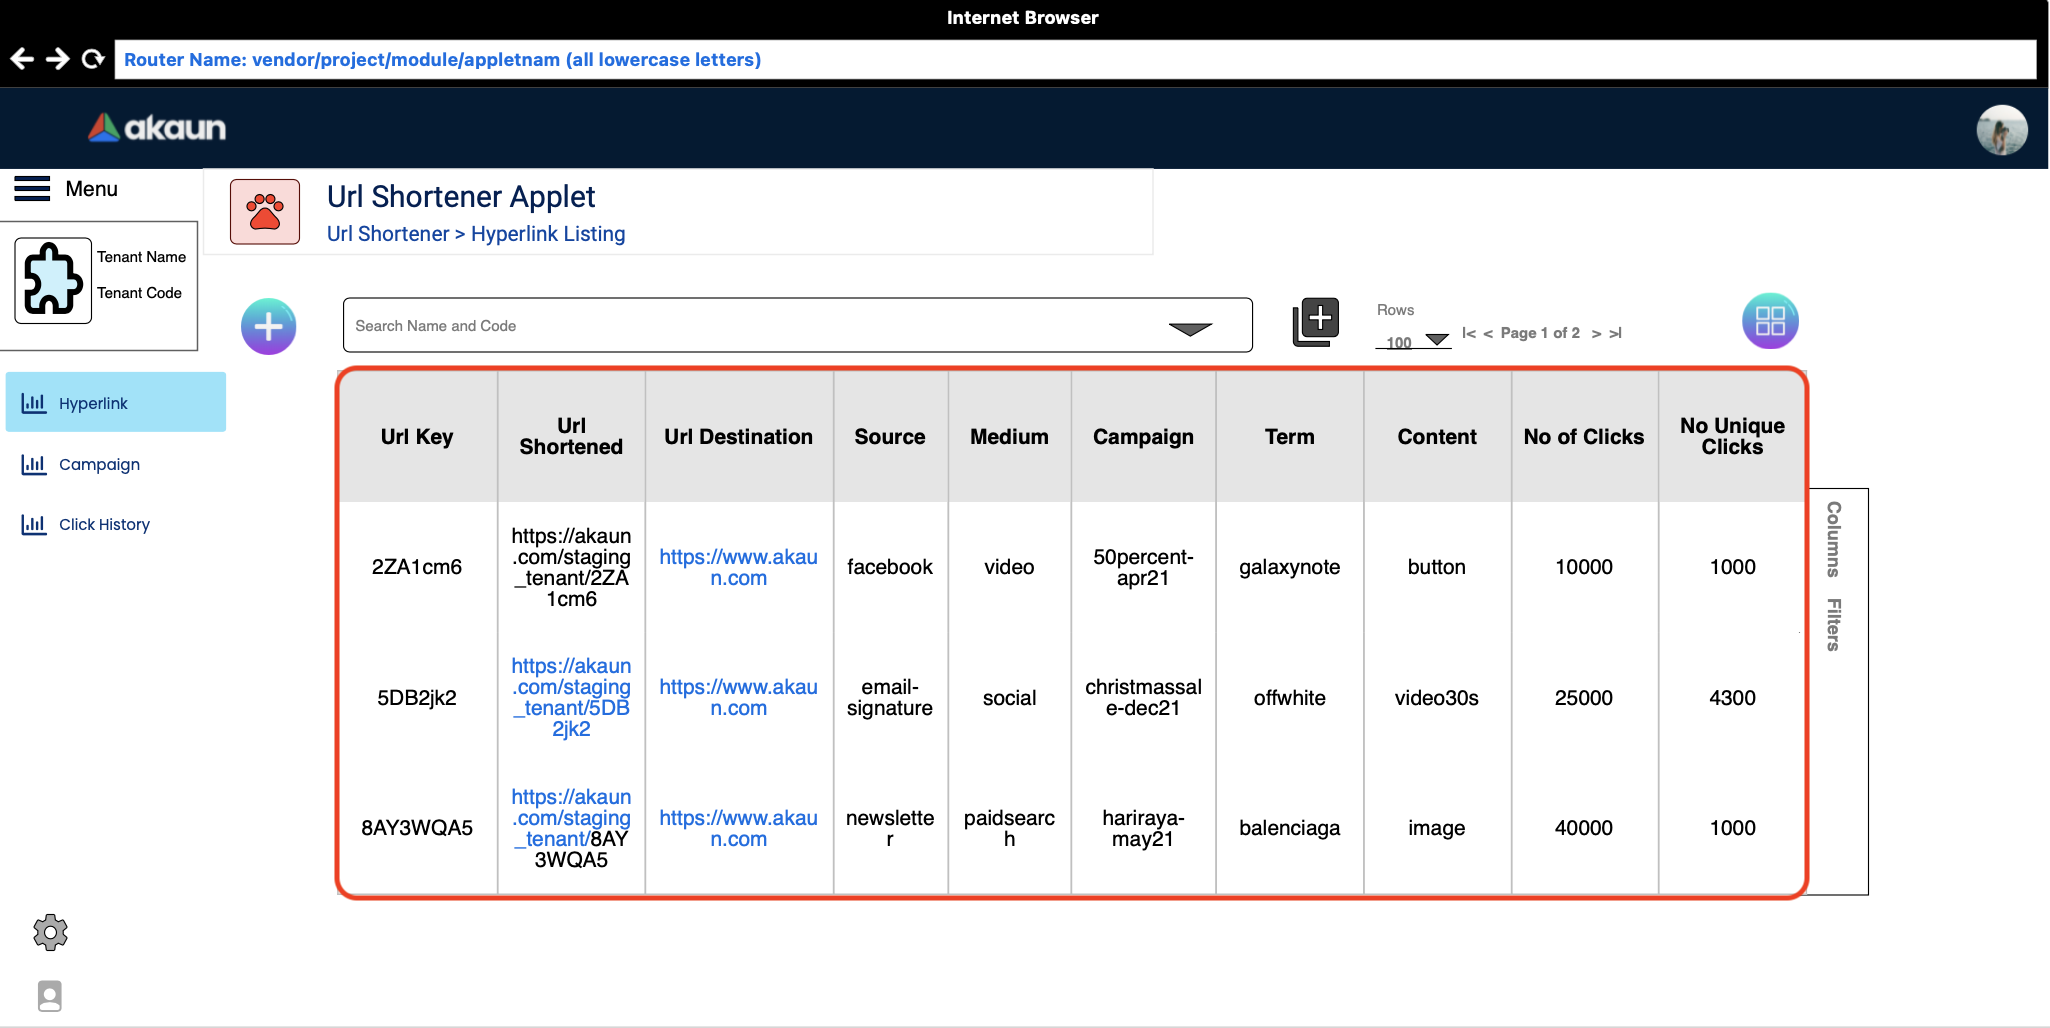Expand the search field dropdown arrow
Image resolution: width=2050 pixels, height=1028 pixels.
click(x=1190, y=329)
